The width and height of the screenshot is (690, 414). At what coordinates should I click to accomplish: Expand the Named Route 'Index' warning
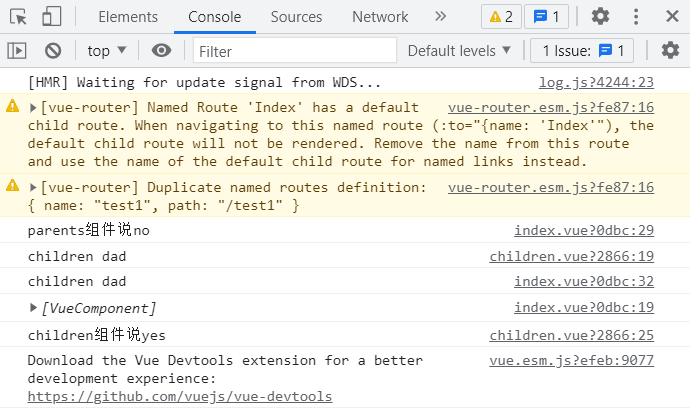tap(33, 108)
